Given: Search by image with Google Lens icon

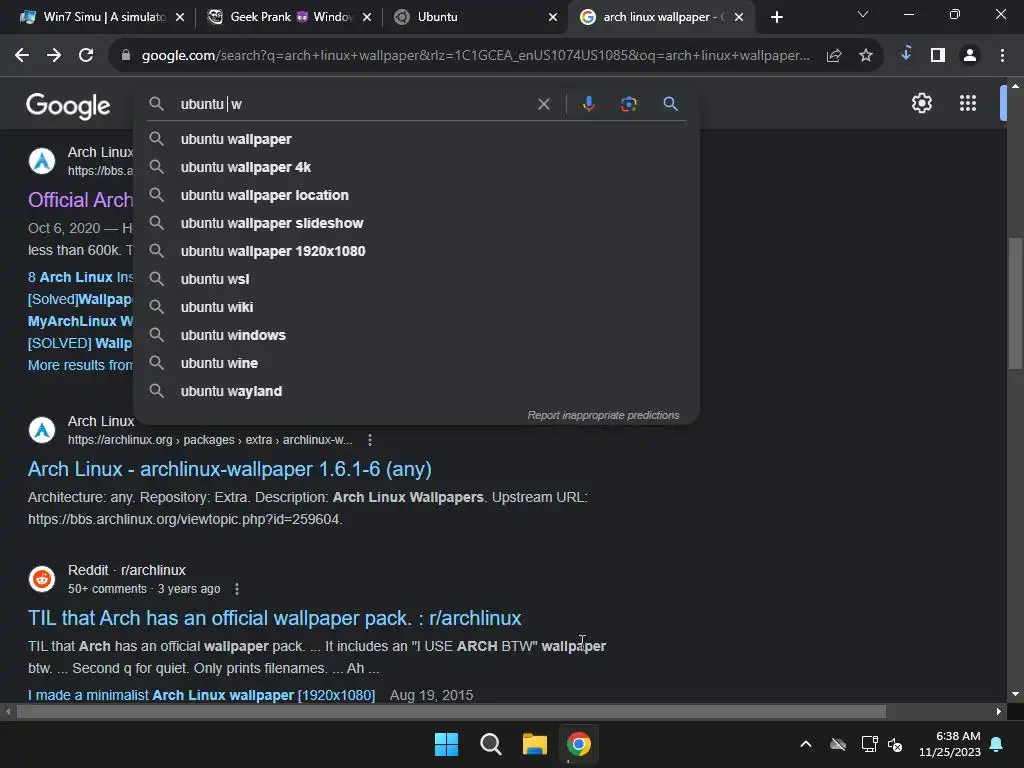Looking at the screenshot, I should (628, 104).
